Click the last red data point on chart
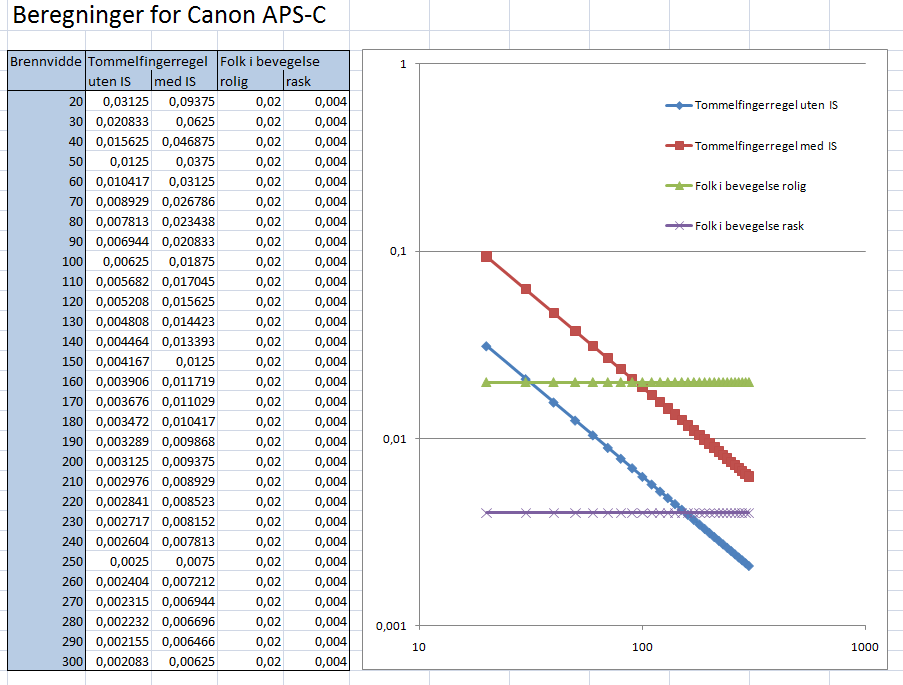 click(x=749, y=476)
